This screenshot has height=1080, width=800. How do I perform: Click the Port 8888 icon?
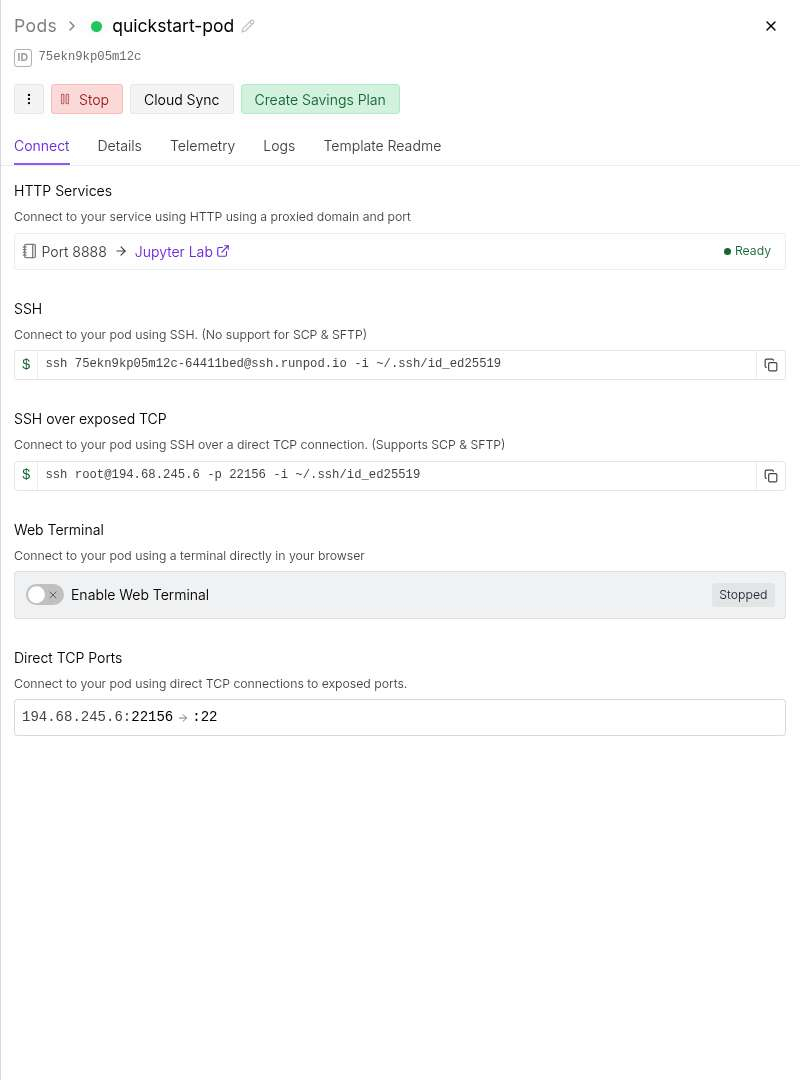pos(29,252)
